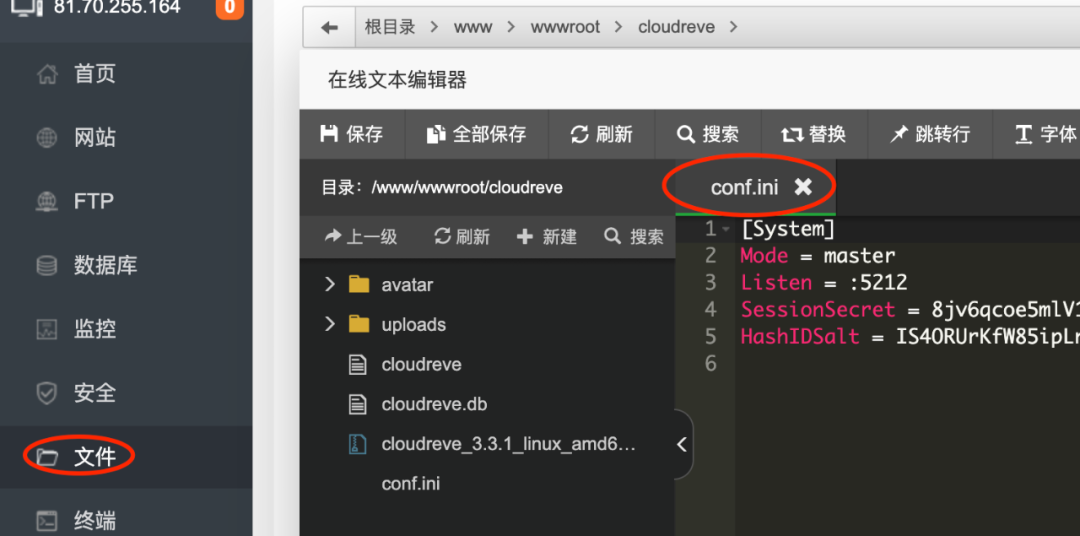Viewport: 1080px width, 536px height.
Task: Close the conf.ini tab
Action: pos(803,187)
